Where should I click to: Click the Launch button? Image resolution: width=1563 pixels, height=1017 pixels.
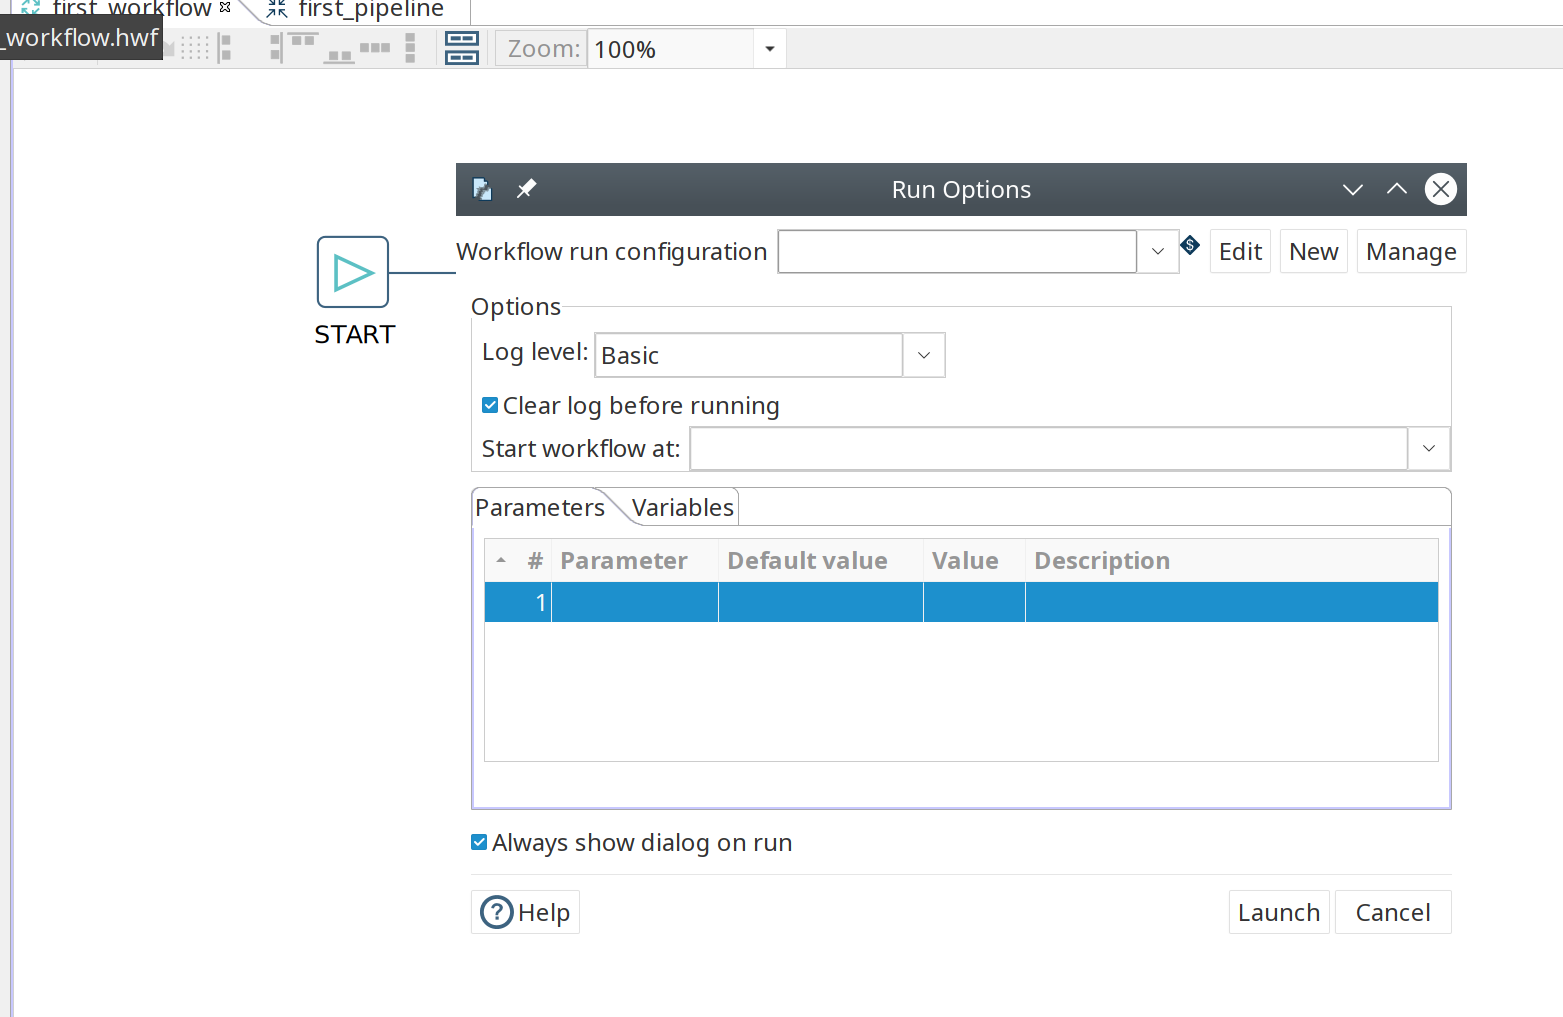pos(1278,912)
